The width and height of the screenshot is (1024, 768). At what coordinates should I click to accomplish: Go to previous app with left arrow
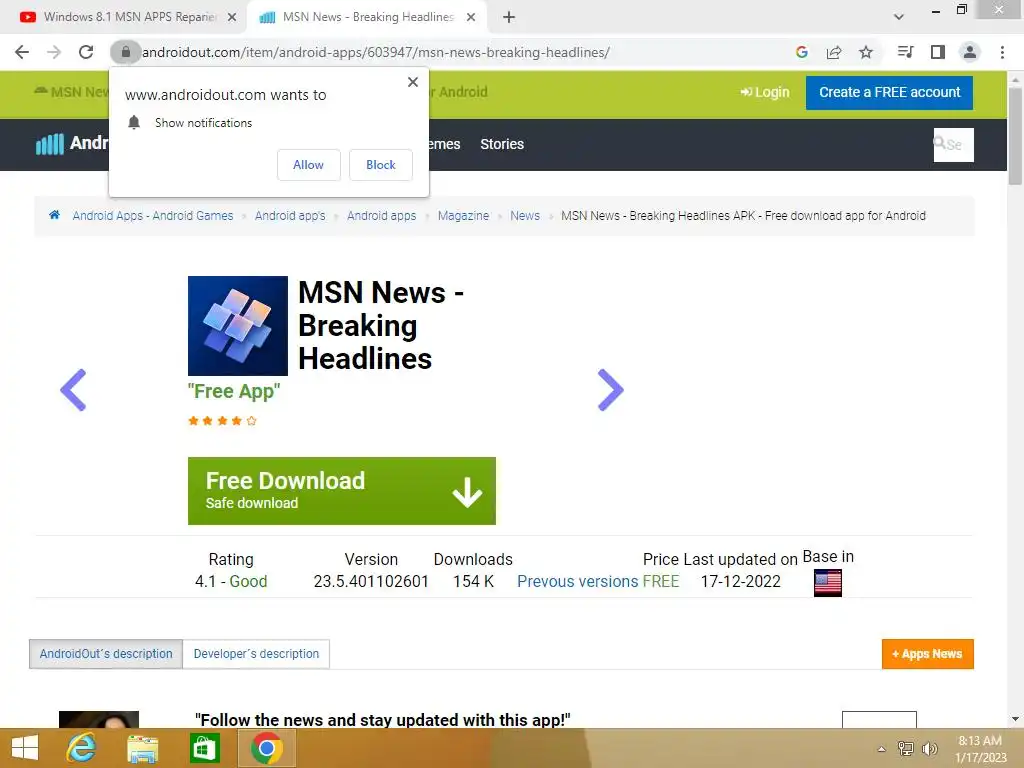tap(73, 390)
